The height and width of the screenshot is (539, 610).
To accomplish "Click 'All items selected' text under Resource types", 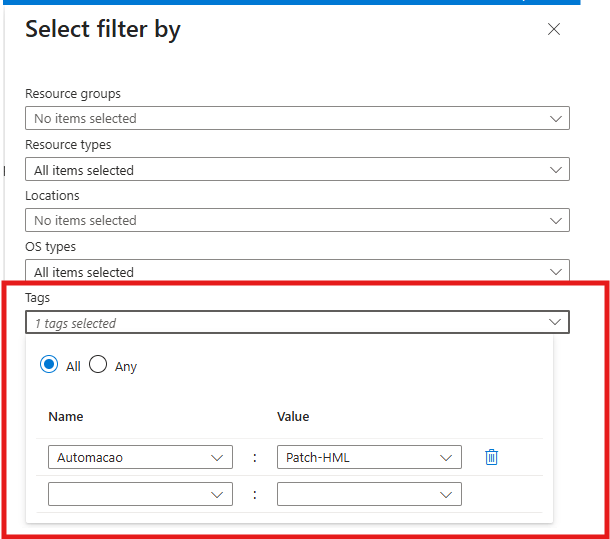I will (84, 170).
